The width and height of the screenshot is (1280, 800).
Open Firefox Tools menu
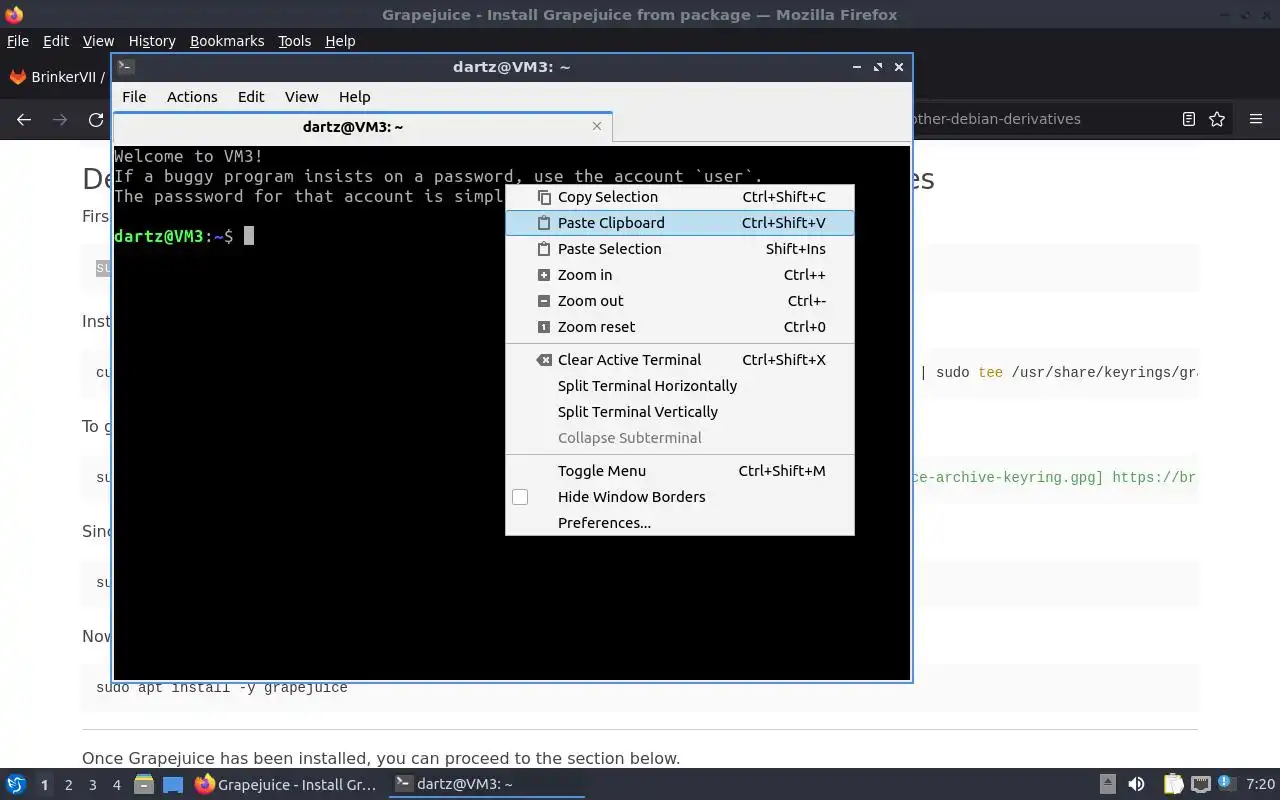294,41
